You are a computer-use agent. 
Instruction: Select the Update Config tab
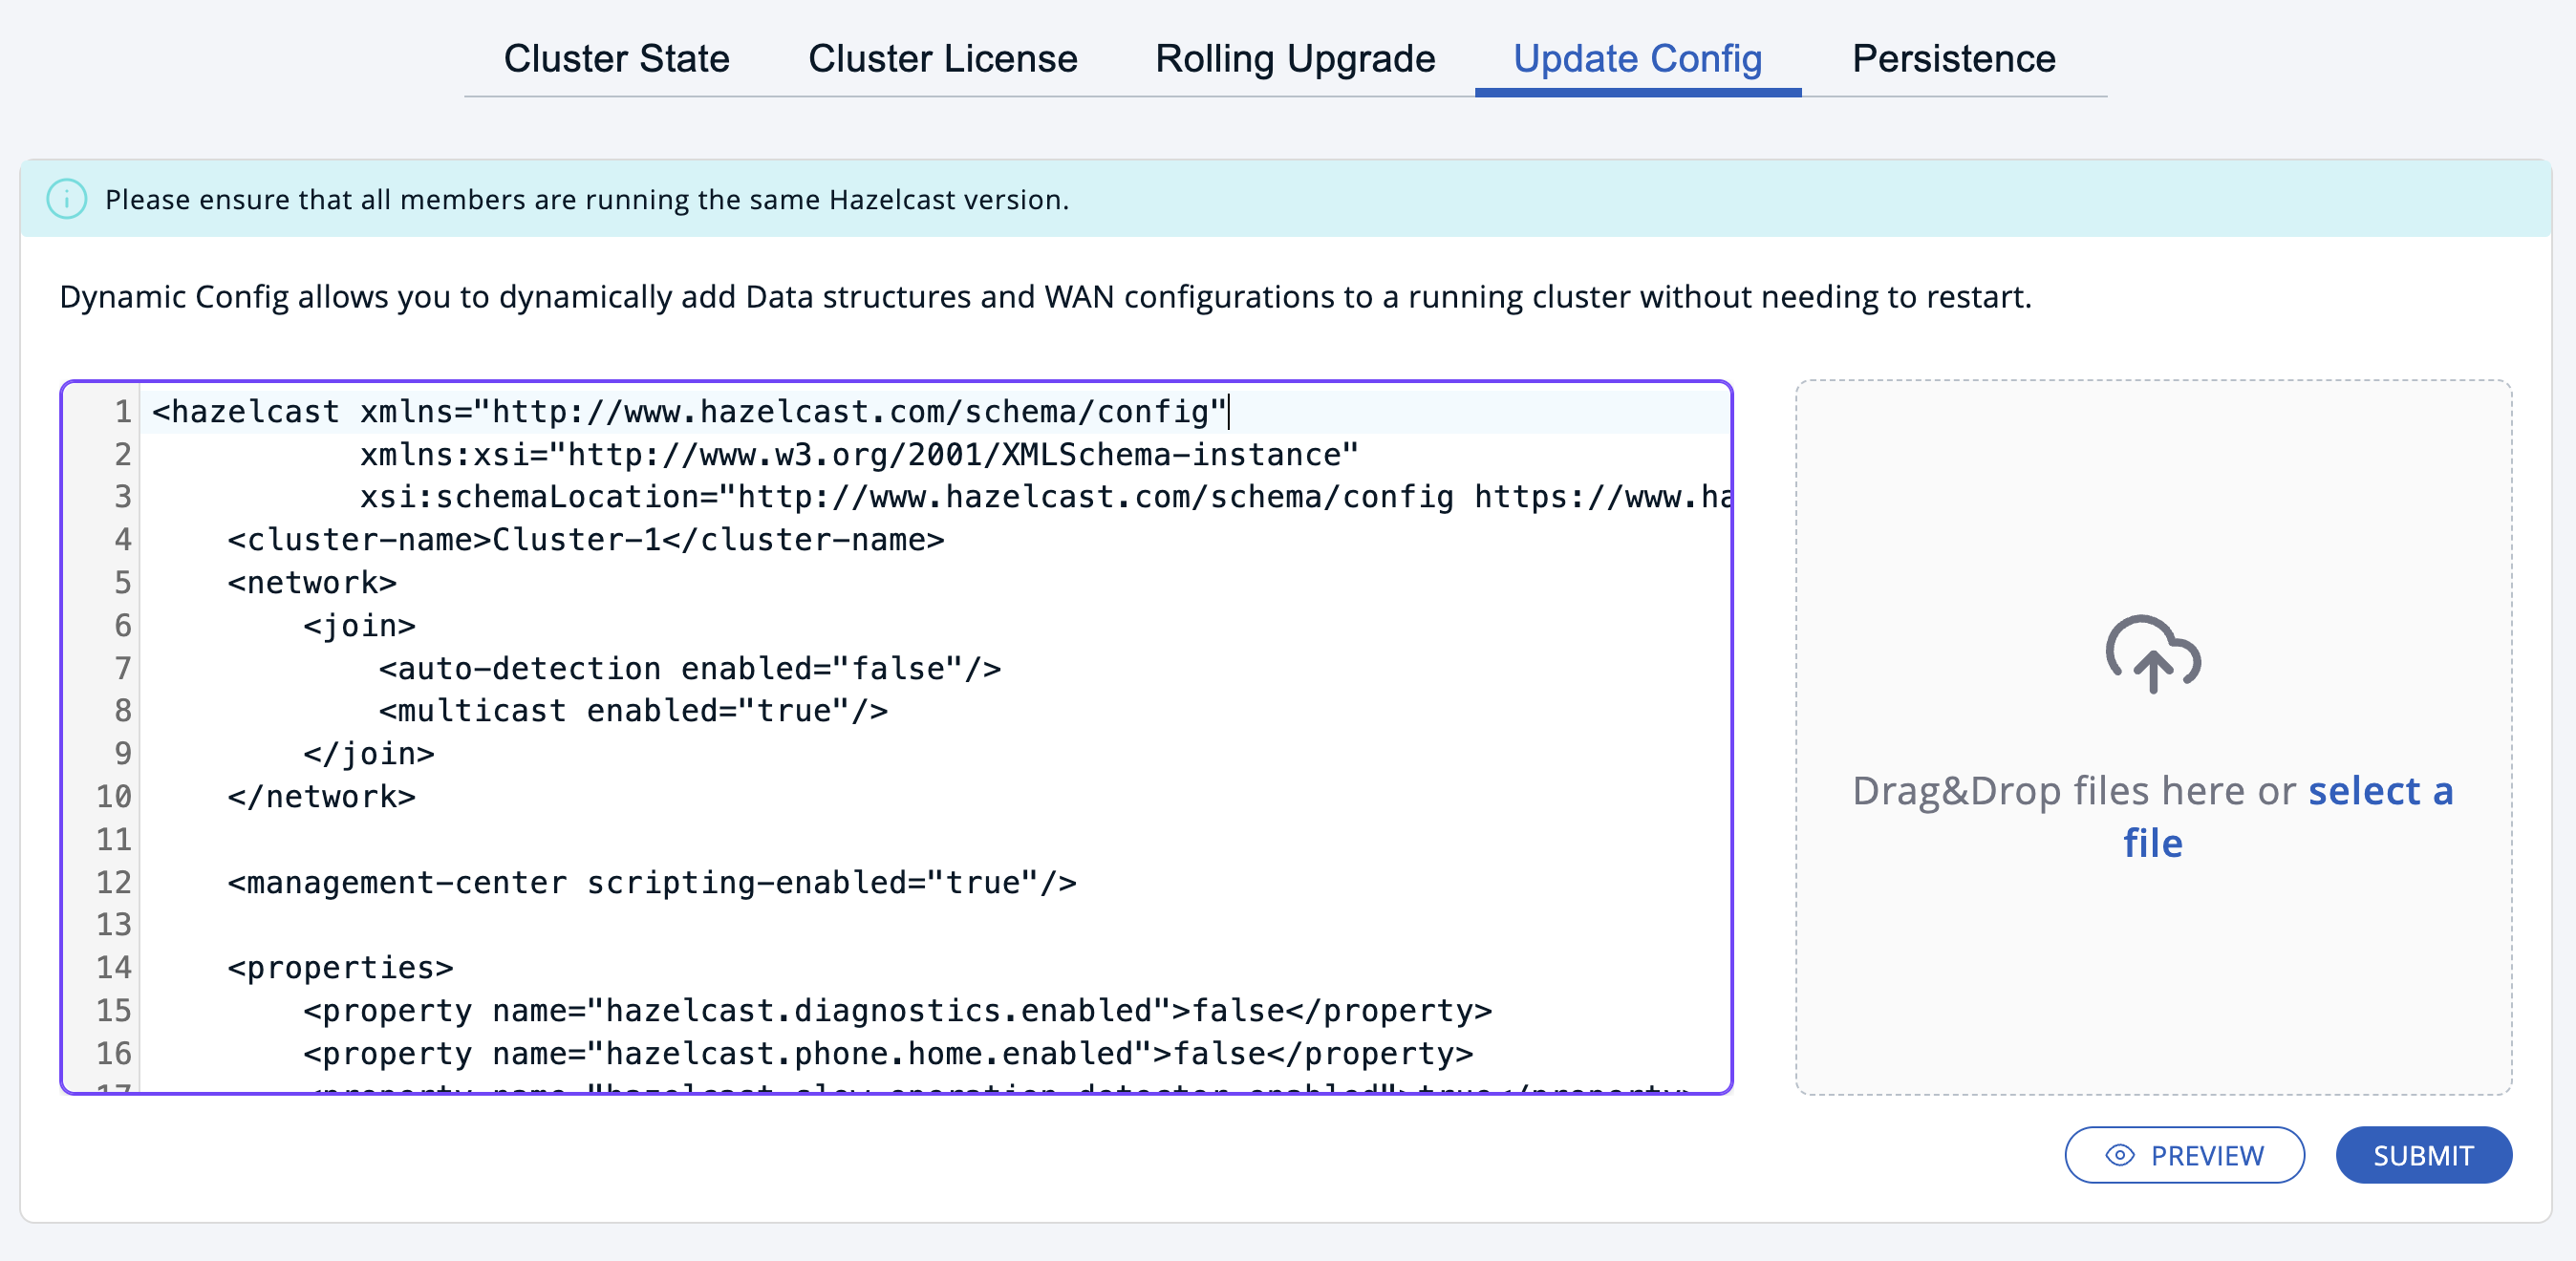point(1637,58)
